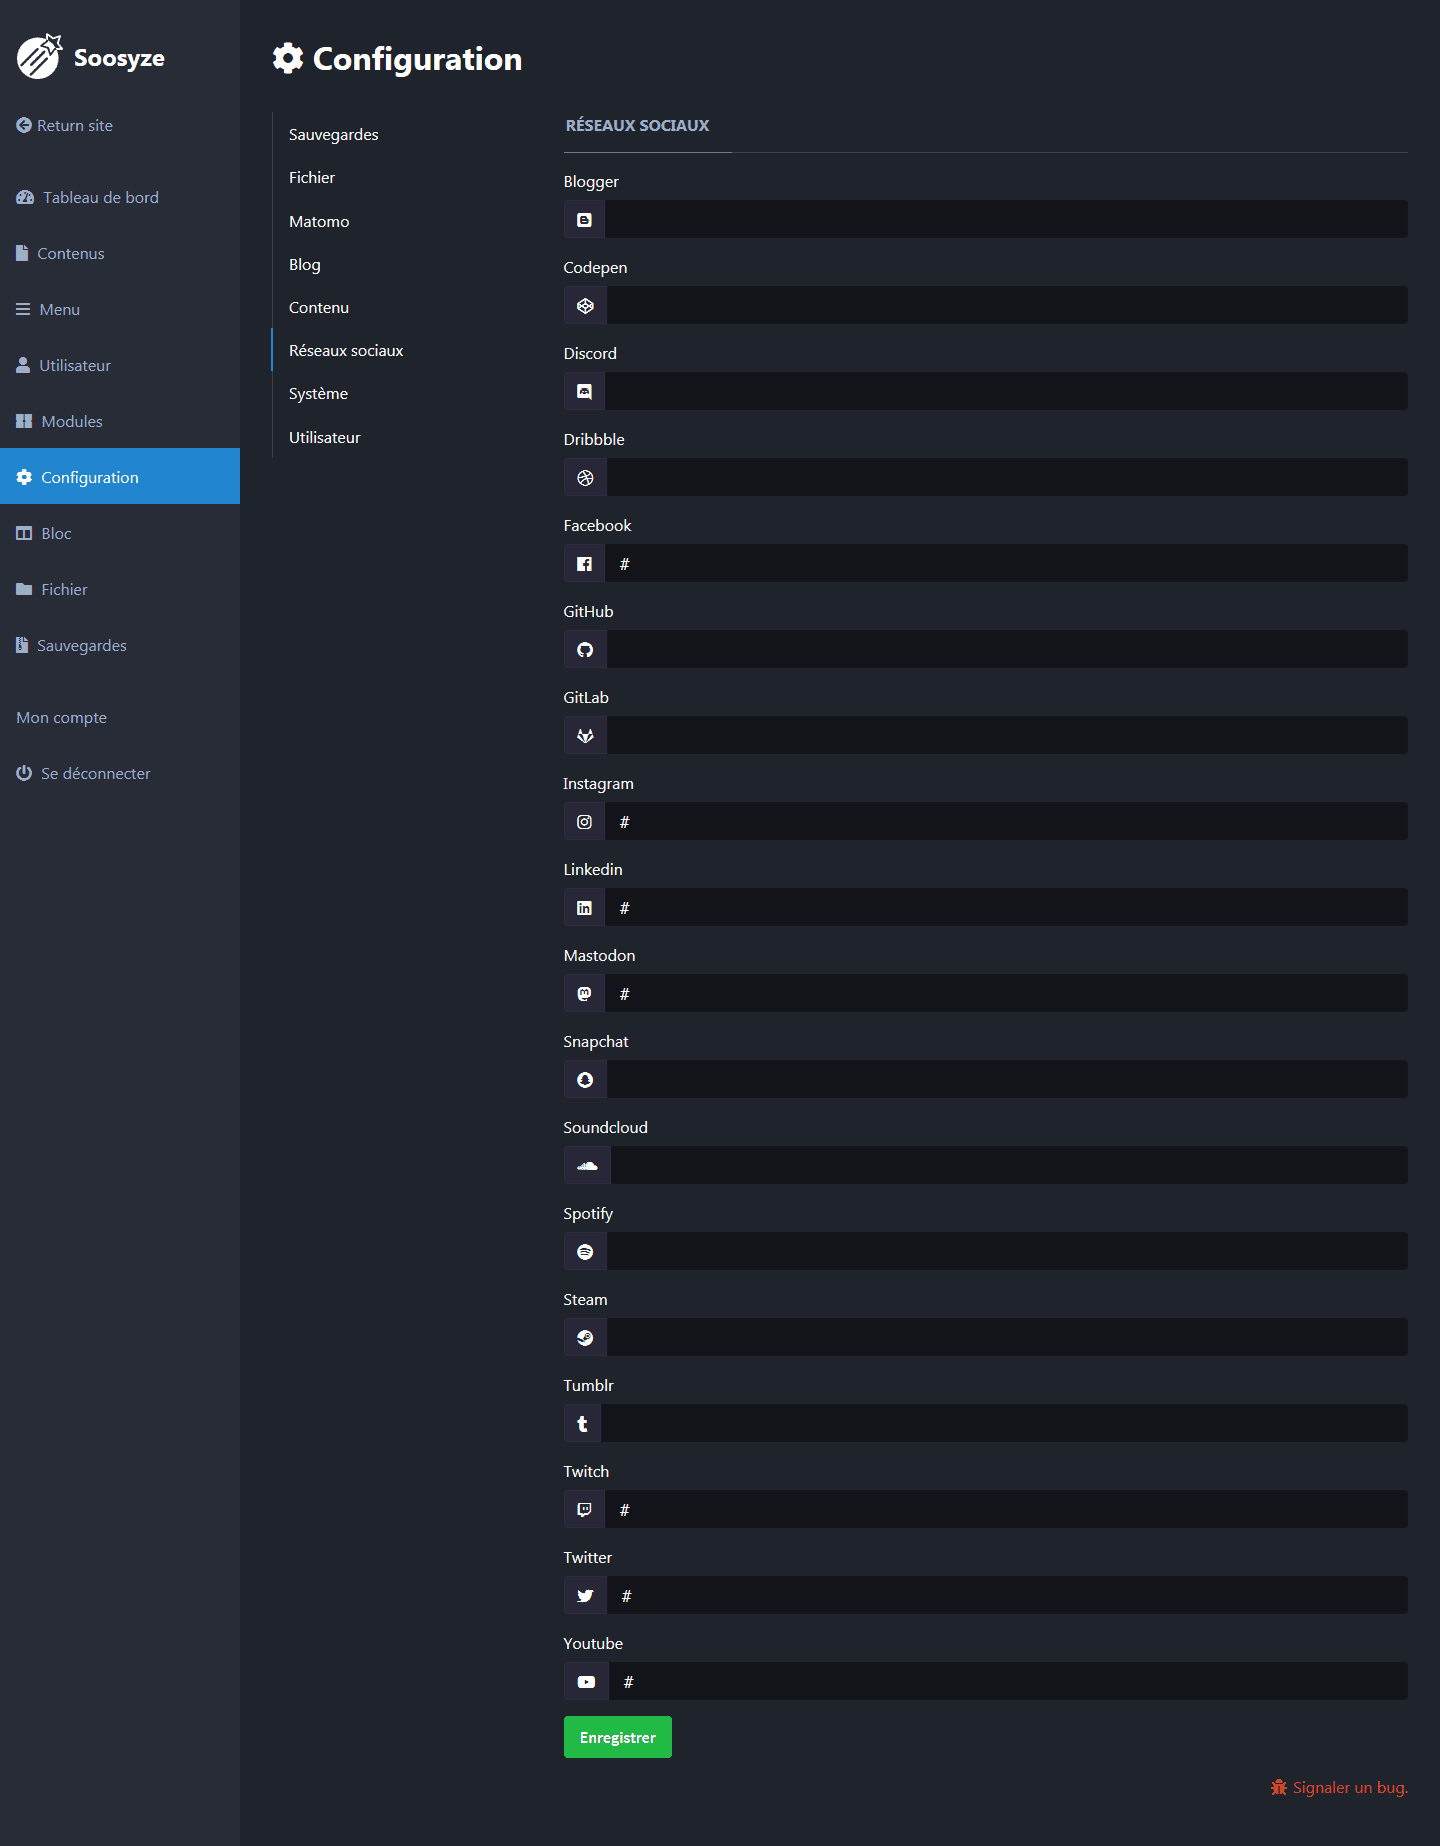Click the Enregistrer button

point(618,1737)
